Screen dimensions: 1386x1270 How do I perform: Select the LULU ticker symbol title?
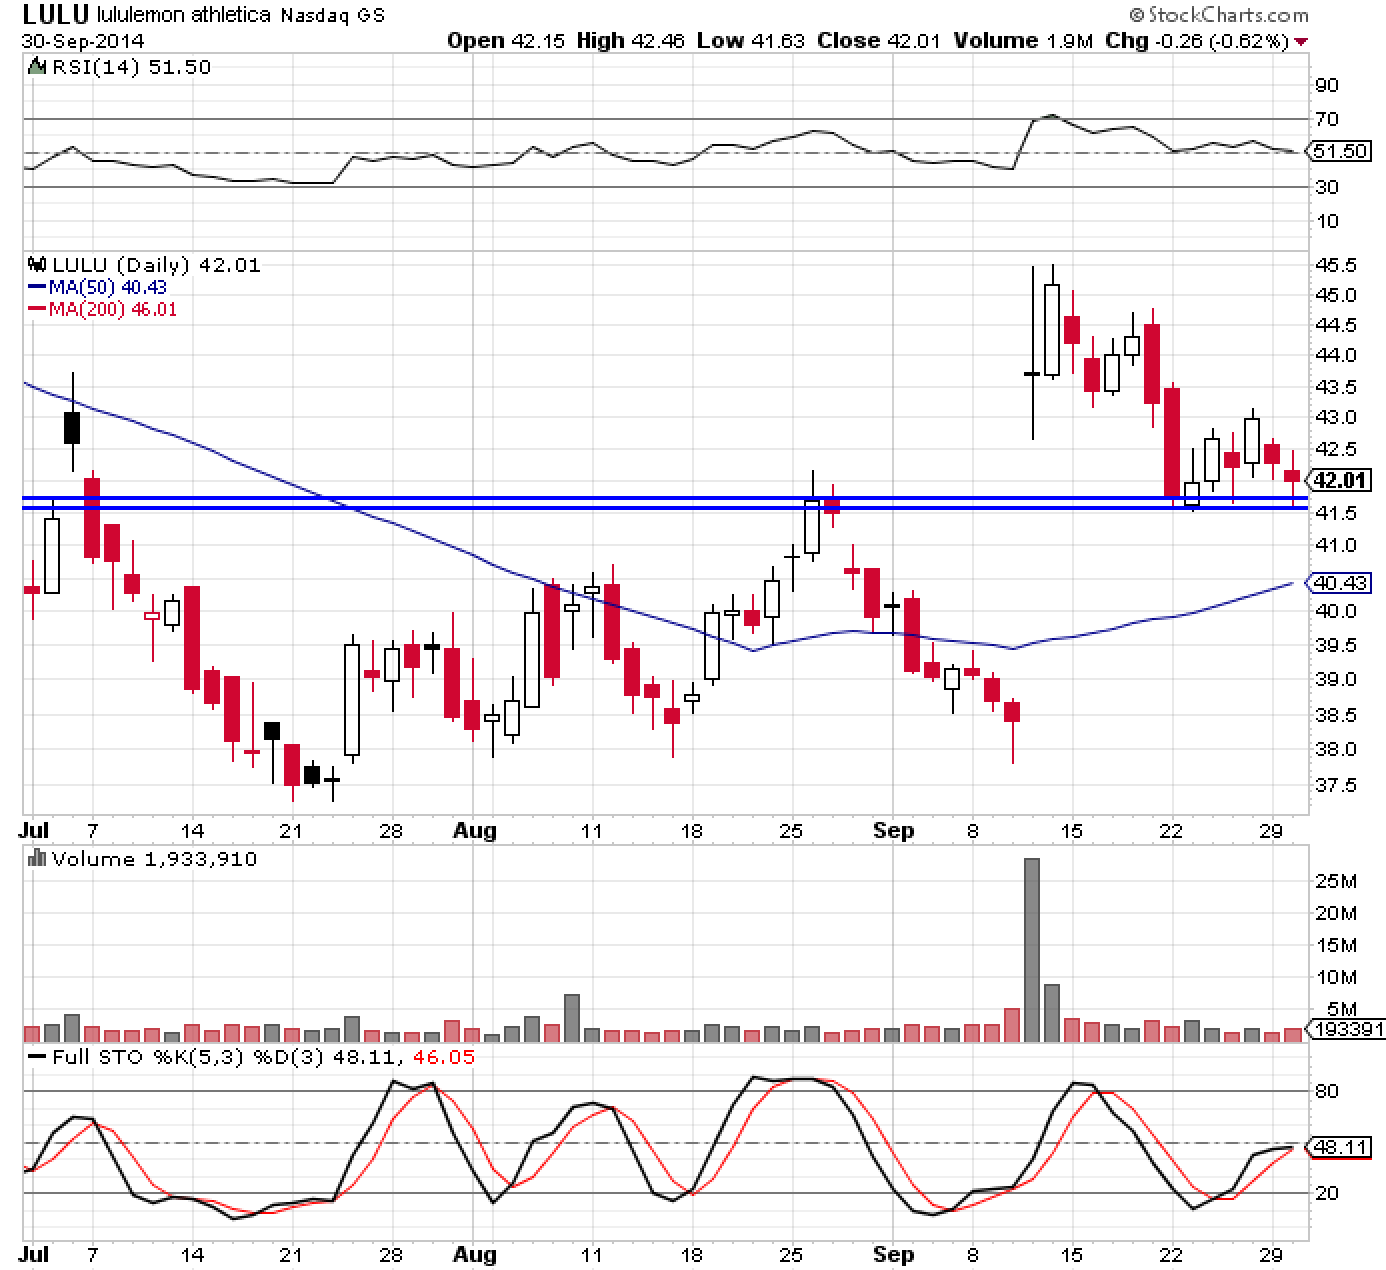click(55, 15)
